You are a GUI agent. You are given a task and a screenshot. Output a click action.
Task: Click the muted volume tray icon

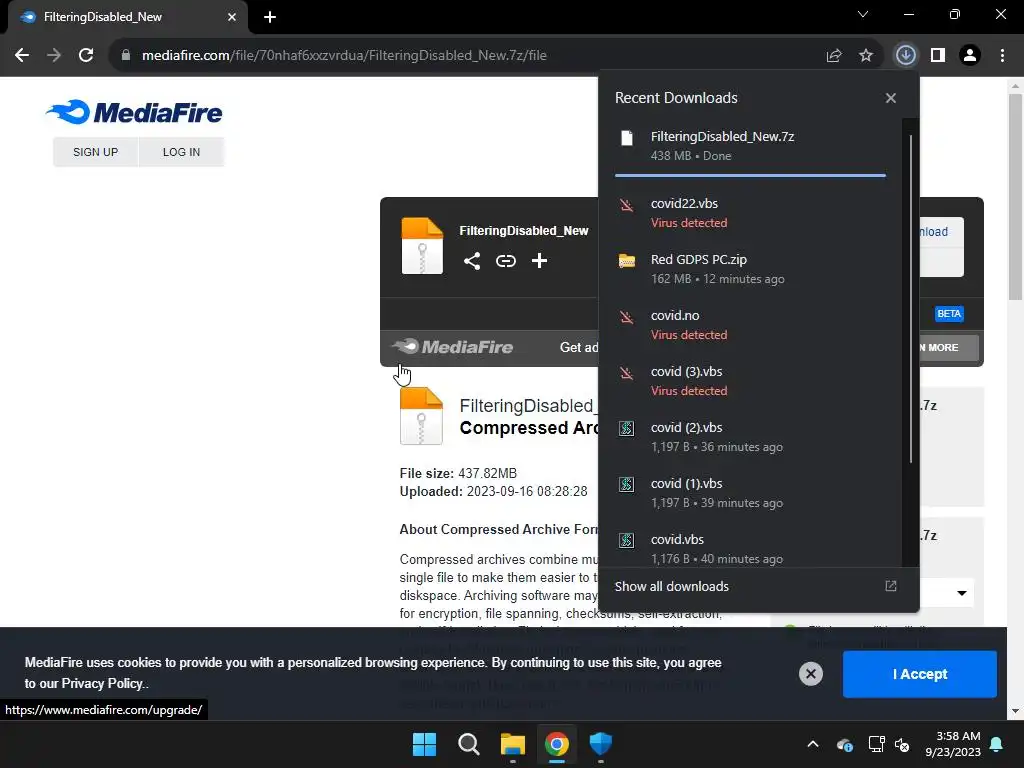902,744
